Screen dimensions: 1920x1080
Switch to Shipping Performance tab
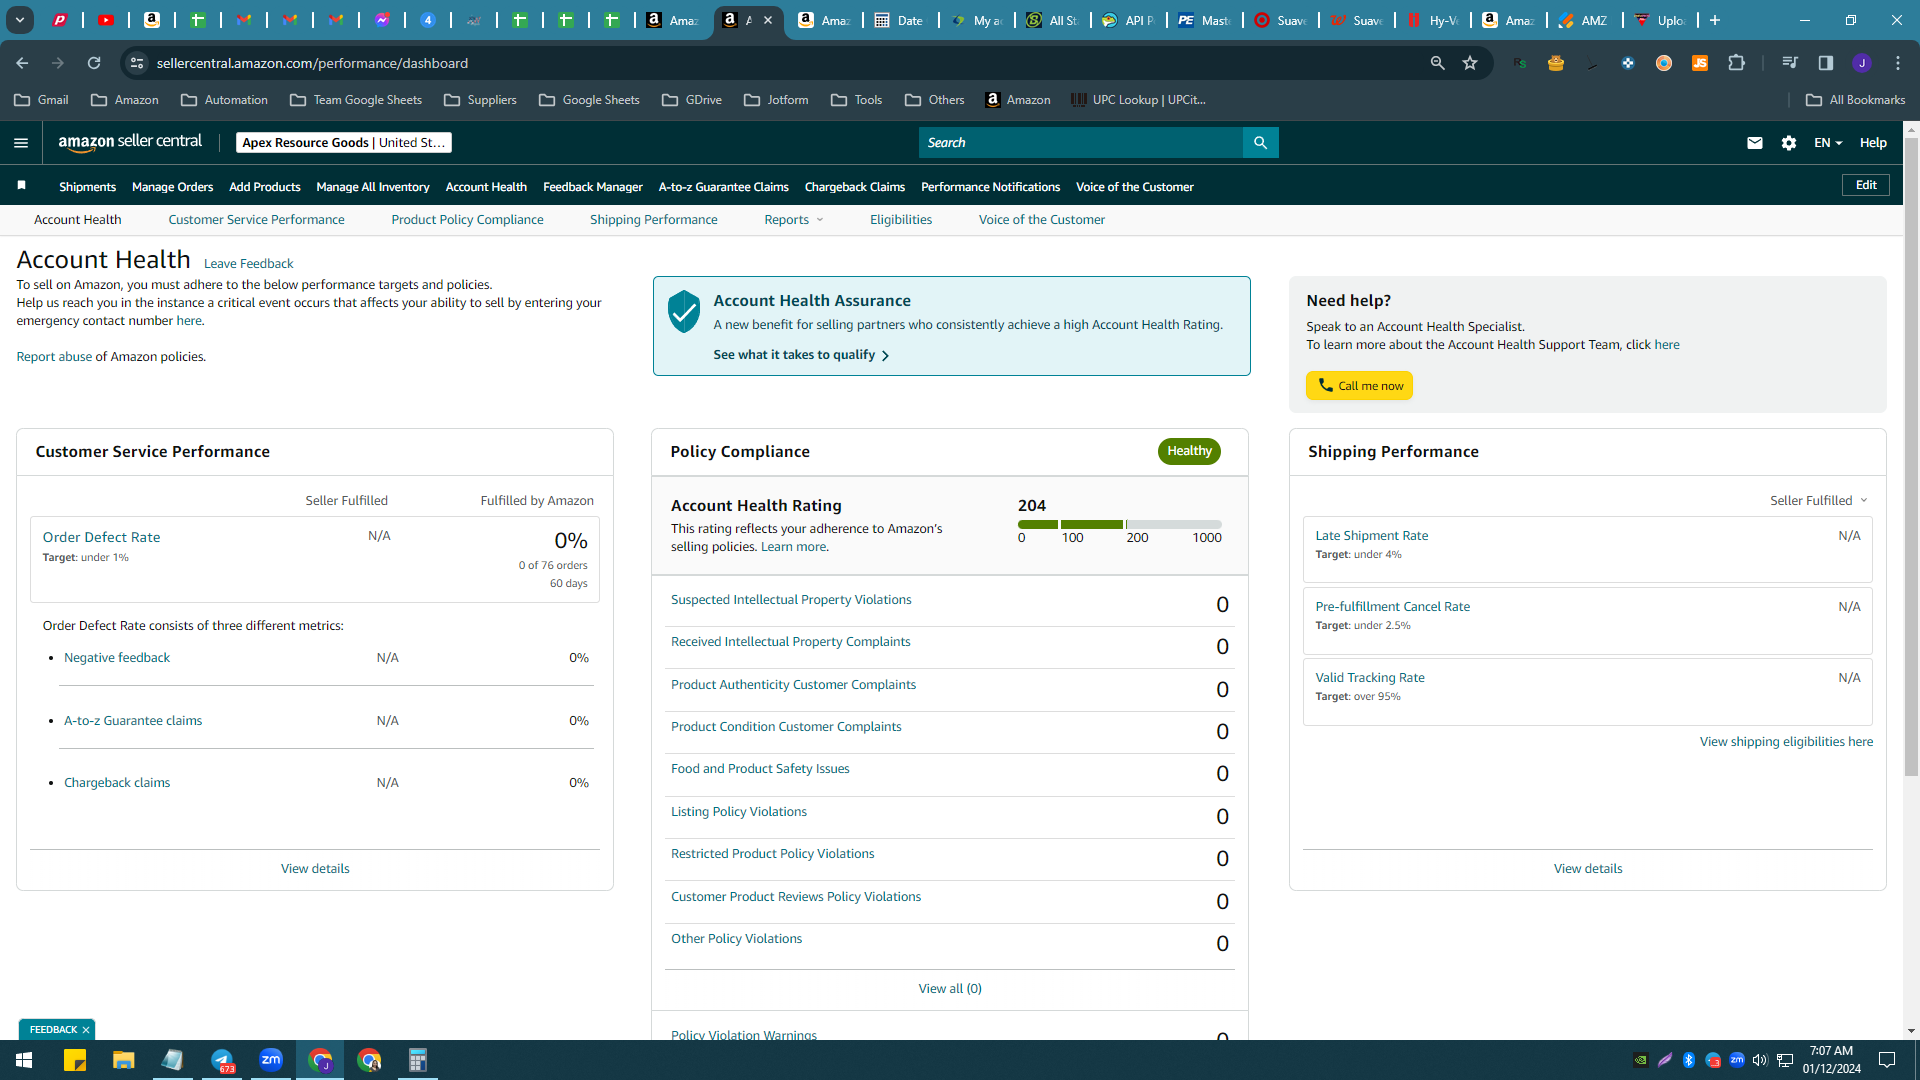point(653,220)
